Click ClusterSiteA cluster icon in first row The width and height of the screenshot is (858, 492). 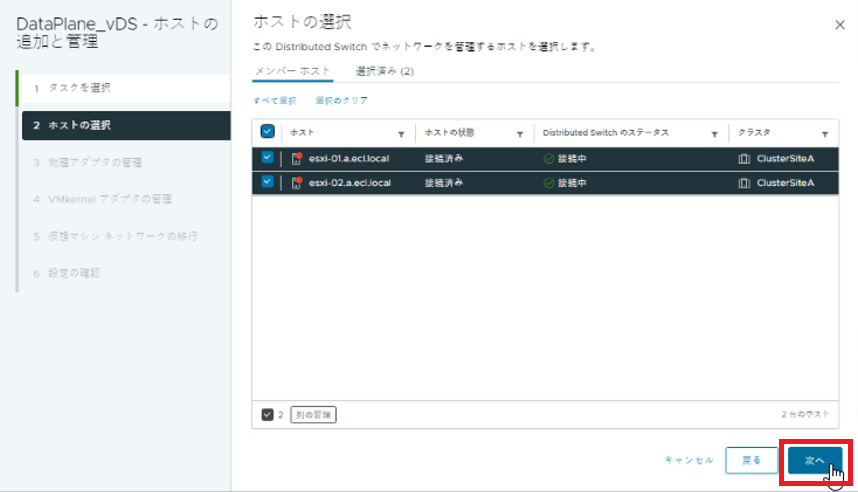[743, 158]
